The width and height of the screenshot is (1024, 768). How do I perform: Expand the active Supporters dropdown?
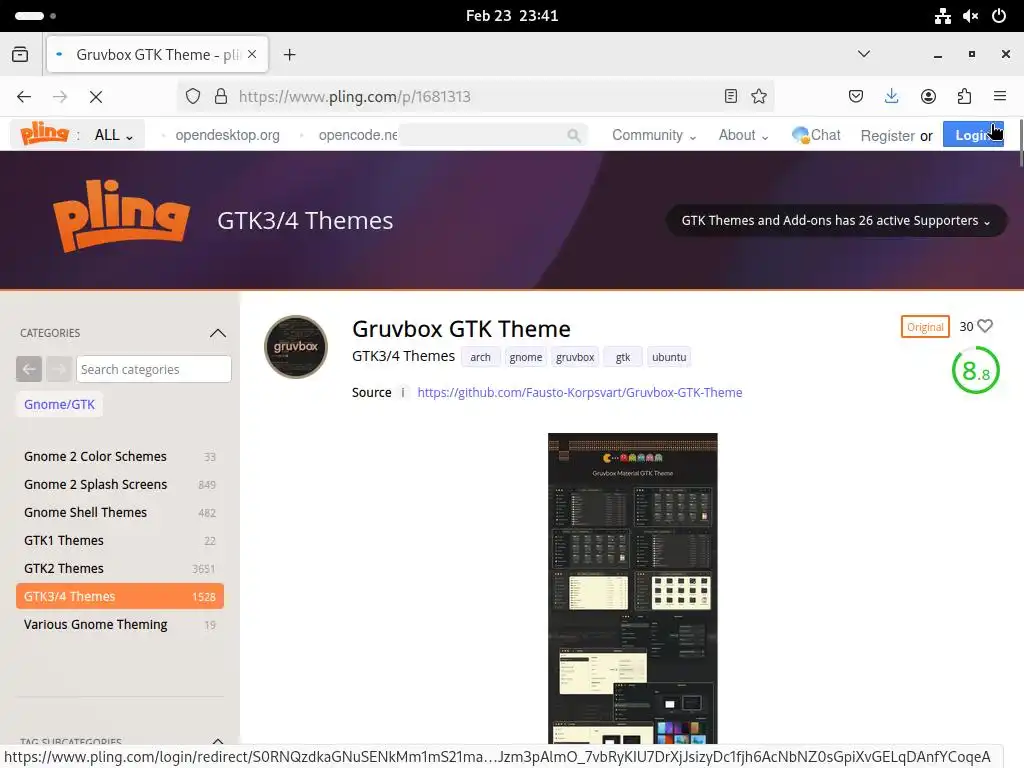tap(836, 221)
